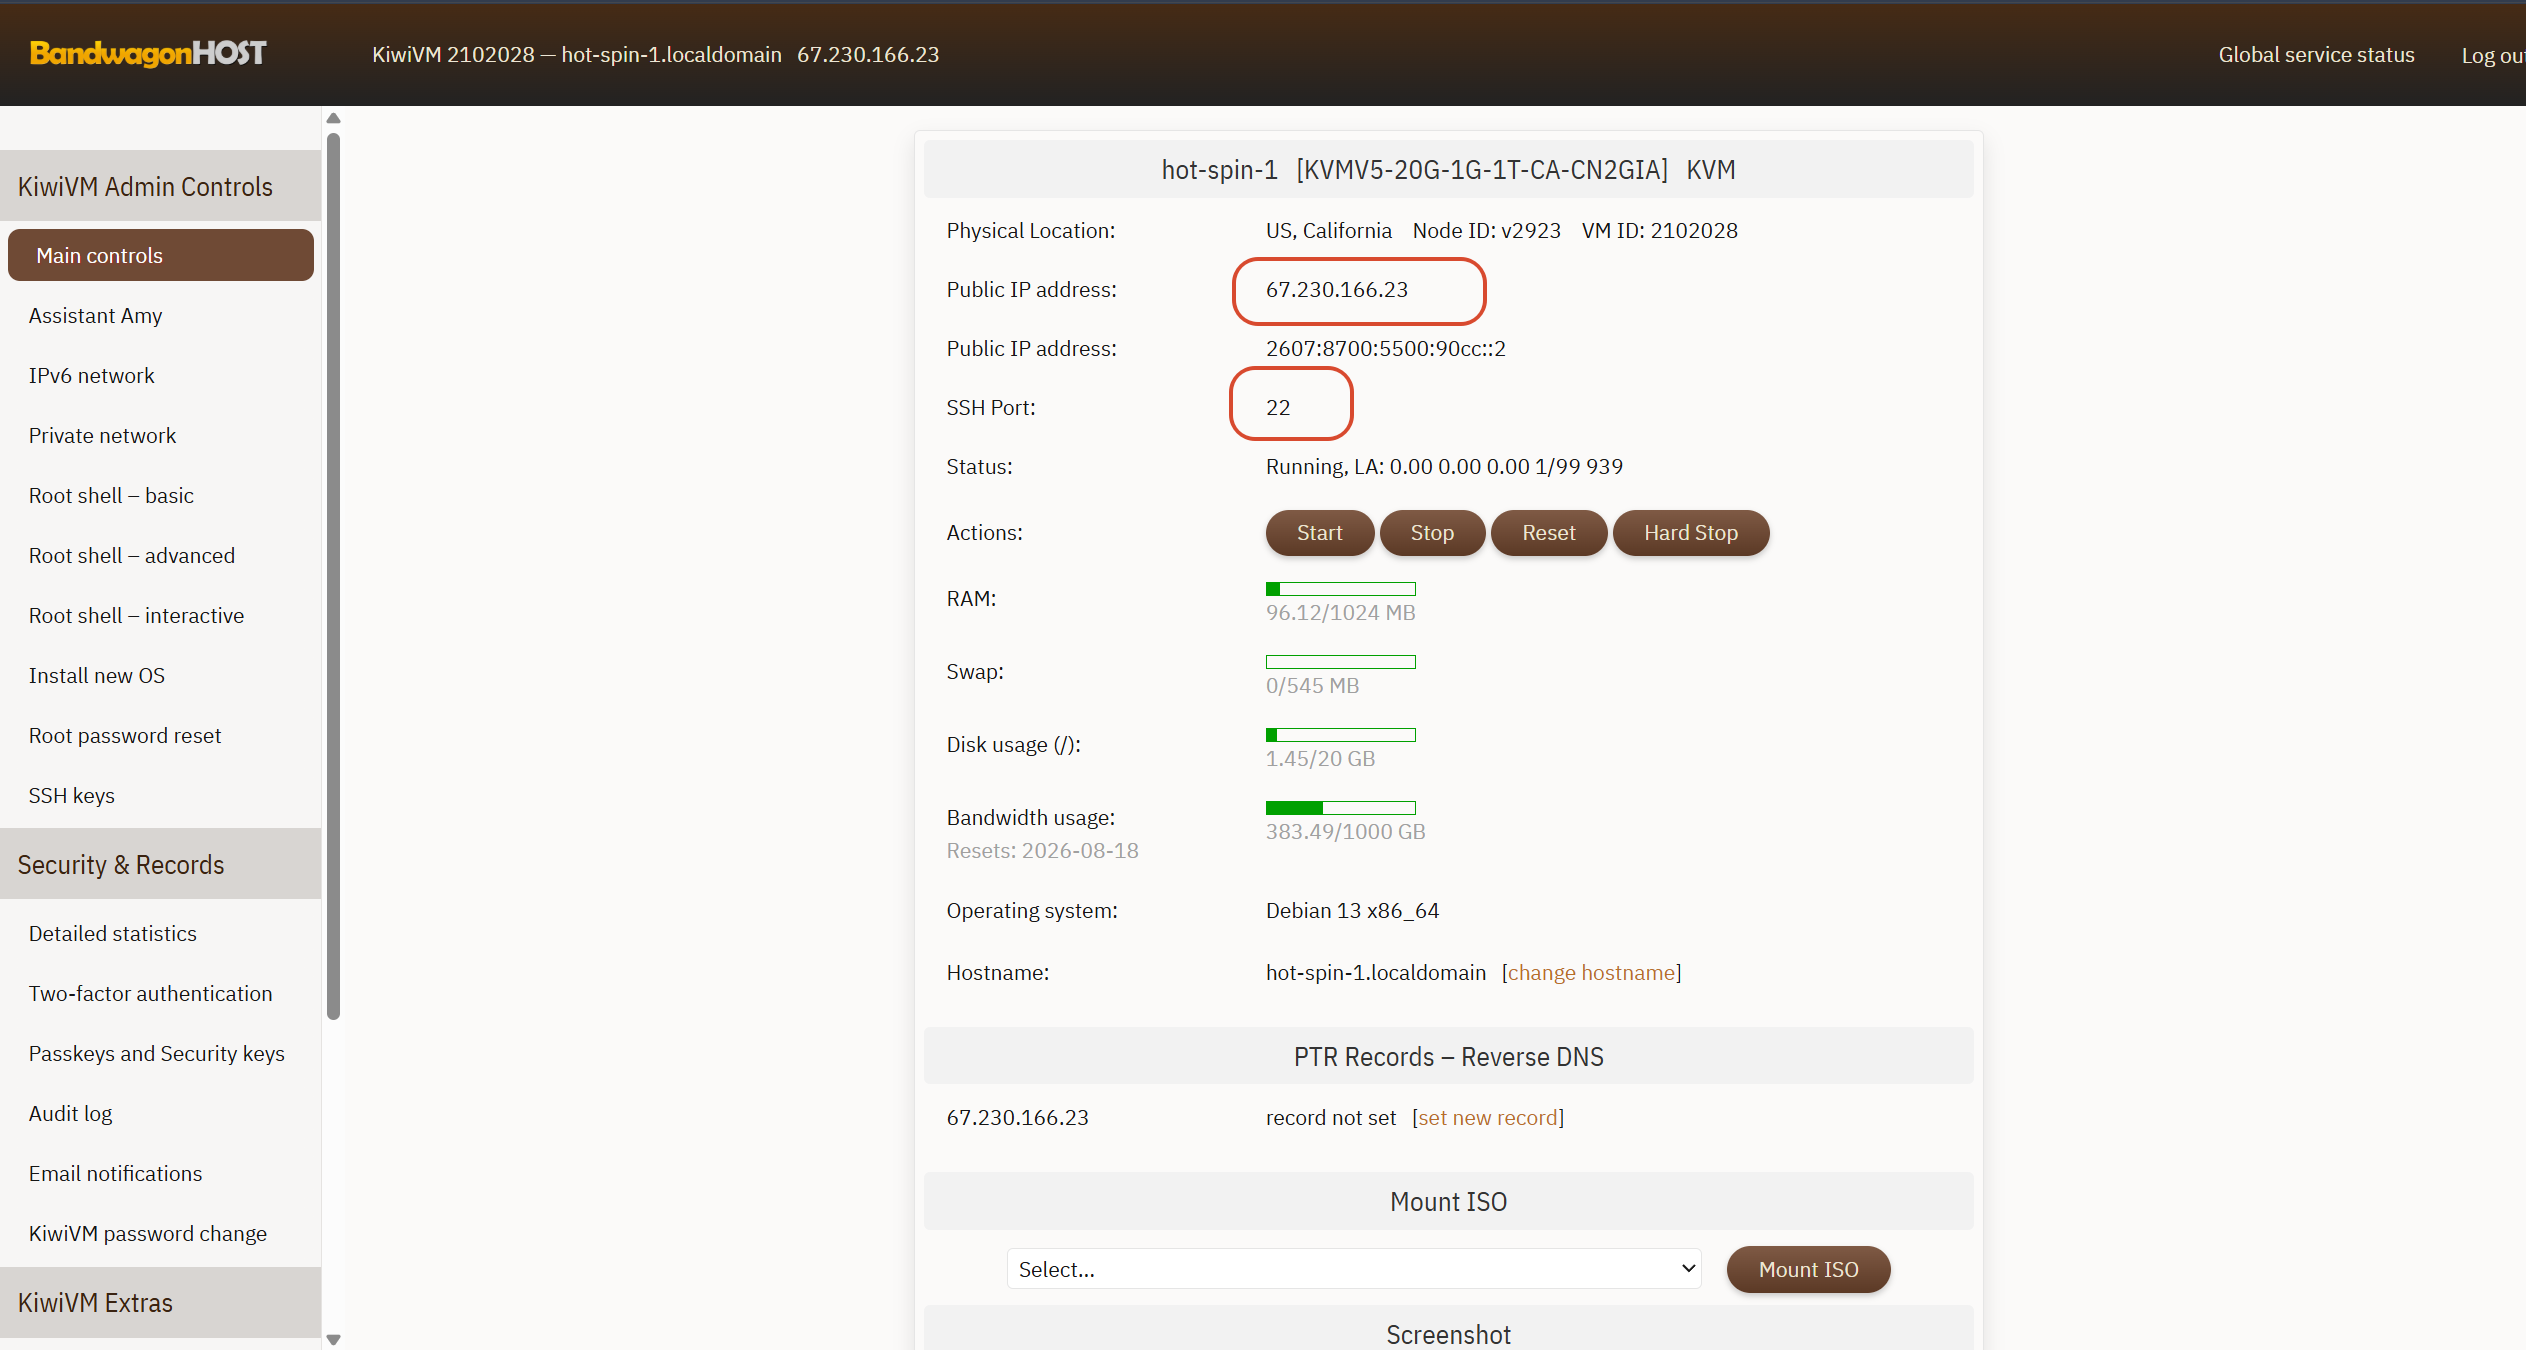This screenshot has width=2526, height=1350.
Task: Click the Hard Stop button
Action: tap(1691, 533)
